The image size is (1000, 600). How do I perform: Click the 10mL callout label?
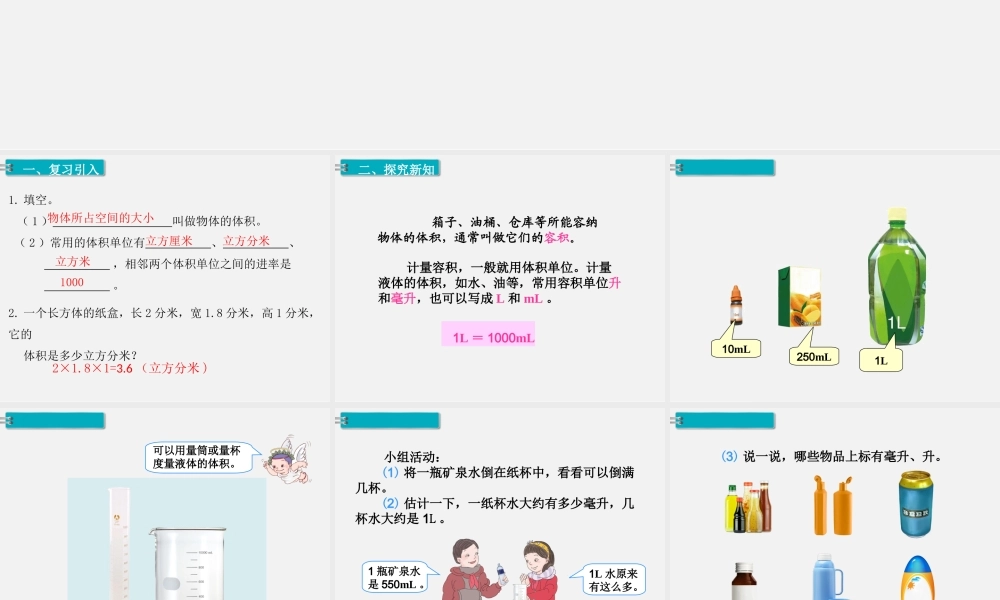point(735,349)
